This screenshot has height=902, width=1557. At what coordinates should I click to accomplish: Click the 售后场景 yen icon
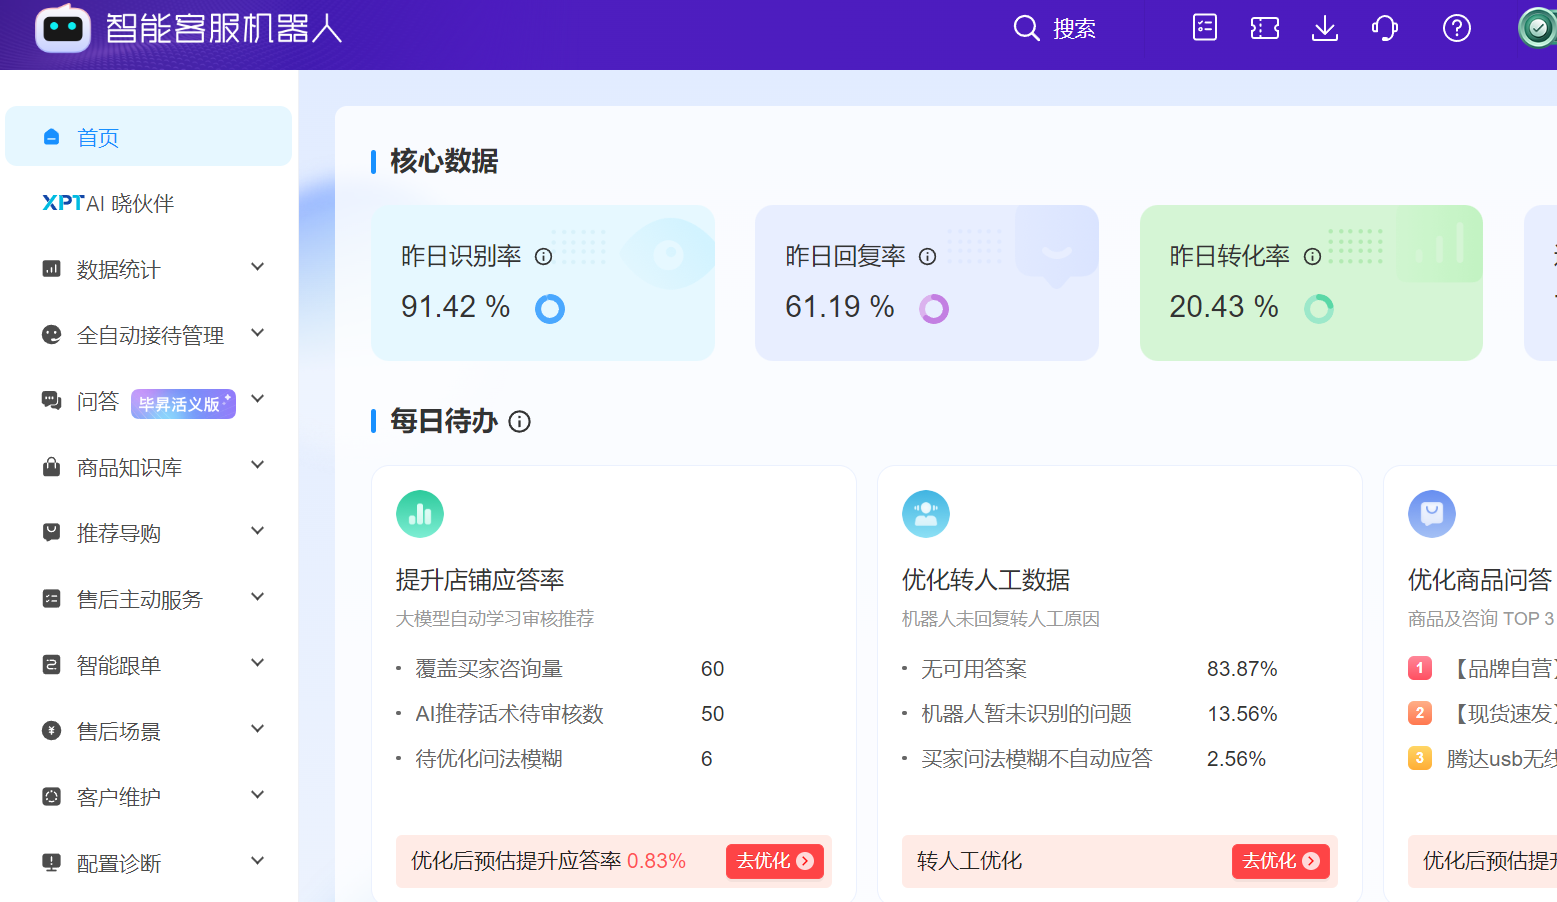coord(51,730)
